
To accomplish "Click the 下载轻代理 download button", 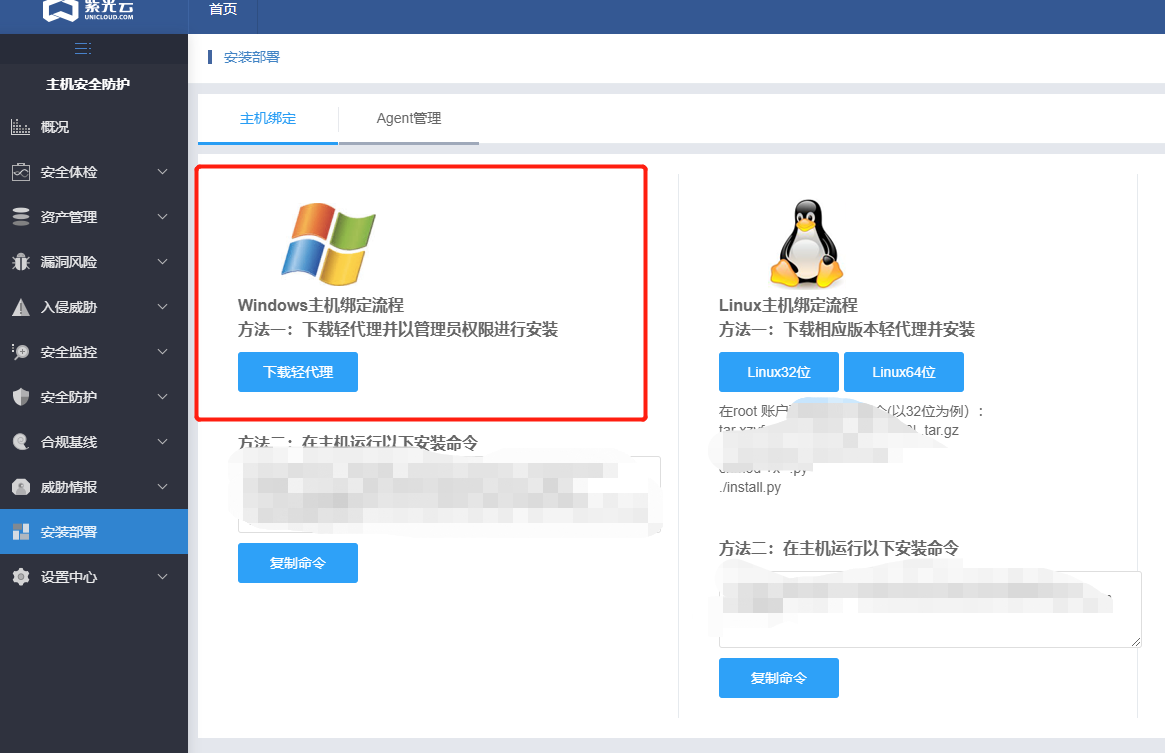I will 298,372.
